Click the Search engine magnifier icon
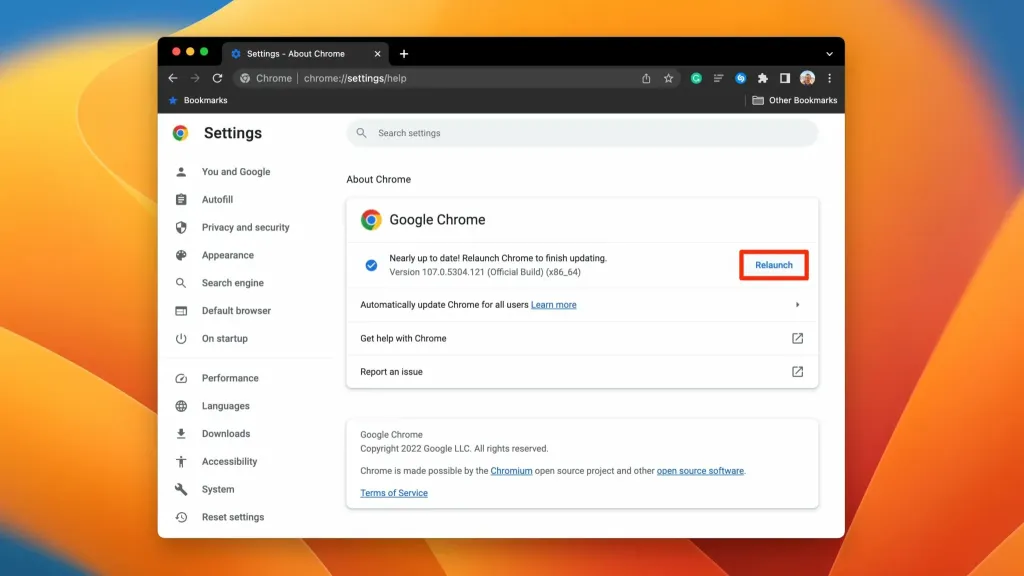 click(182, 283)
